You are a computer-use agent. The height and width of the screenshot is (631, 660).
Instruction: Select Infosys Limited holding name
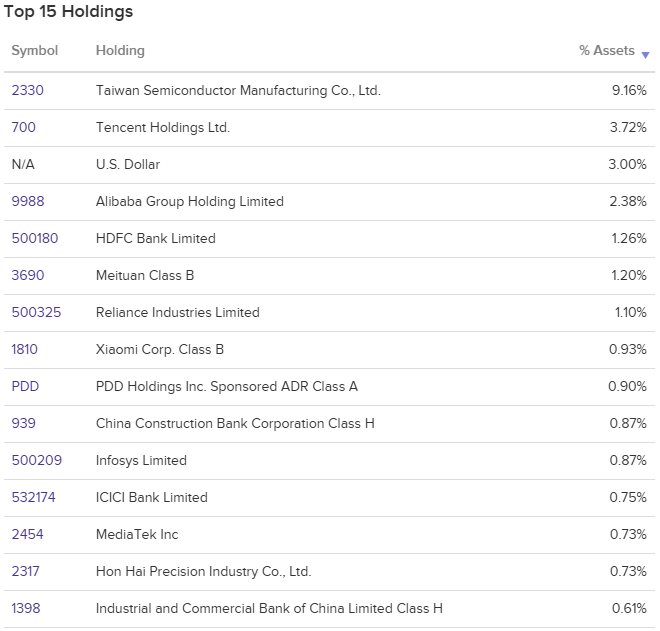click(141, 461)
